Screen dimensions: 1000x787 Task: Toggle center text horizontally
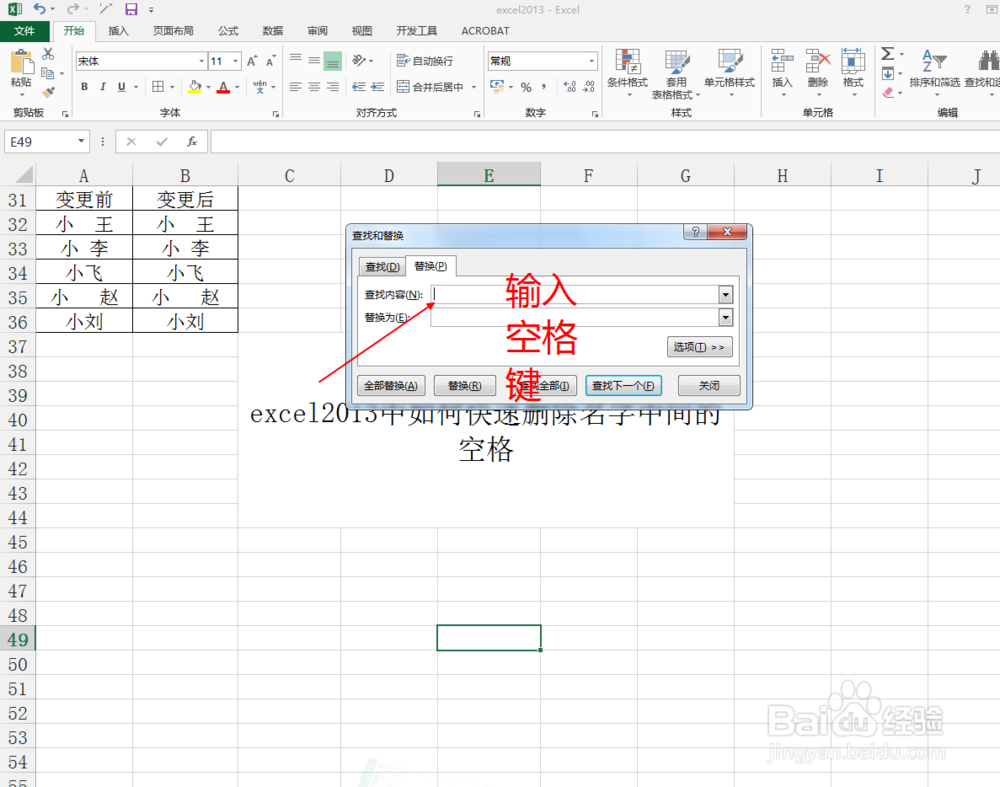(x=314, y=87)
